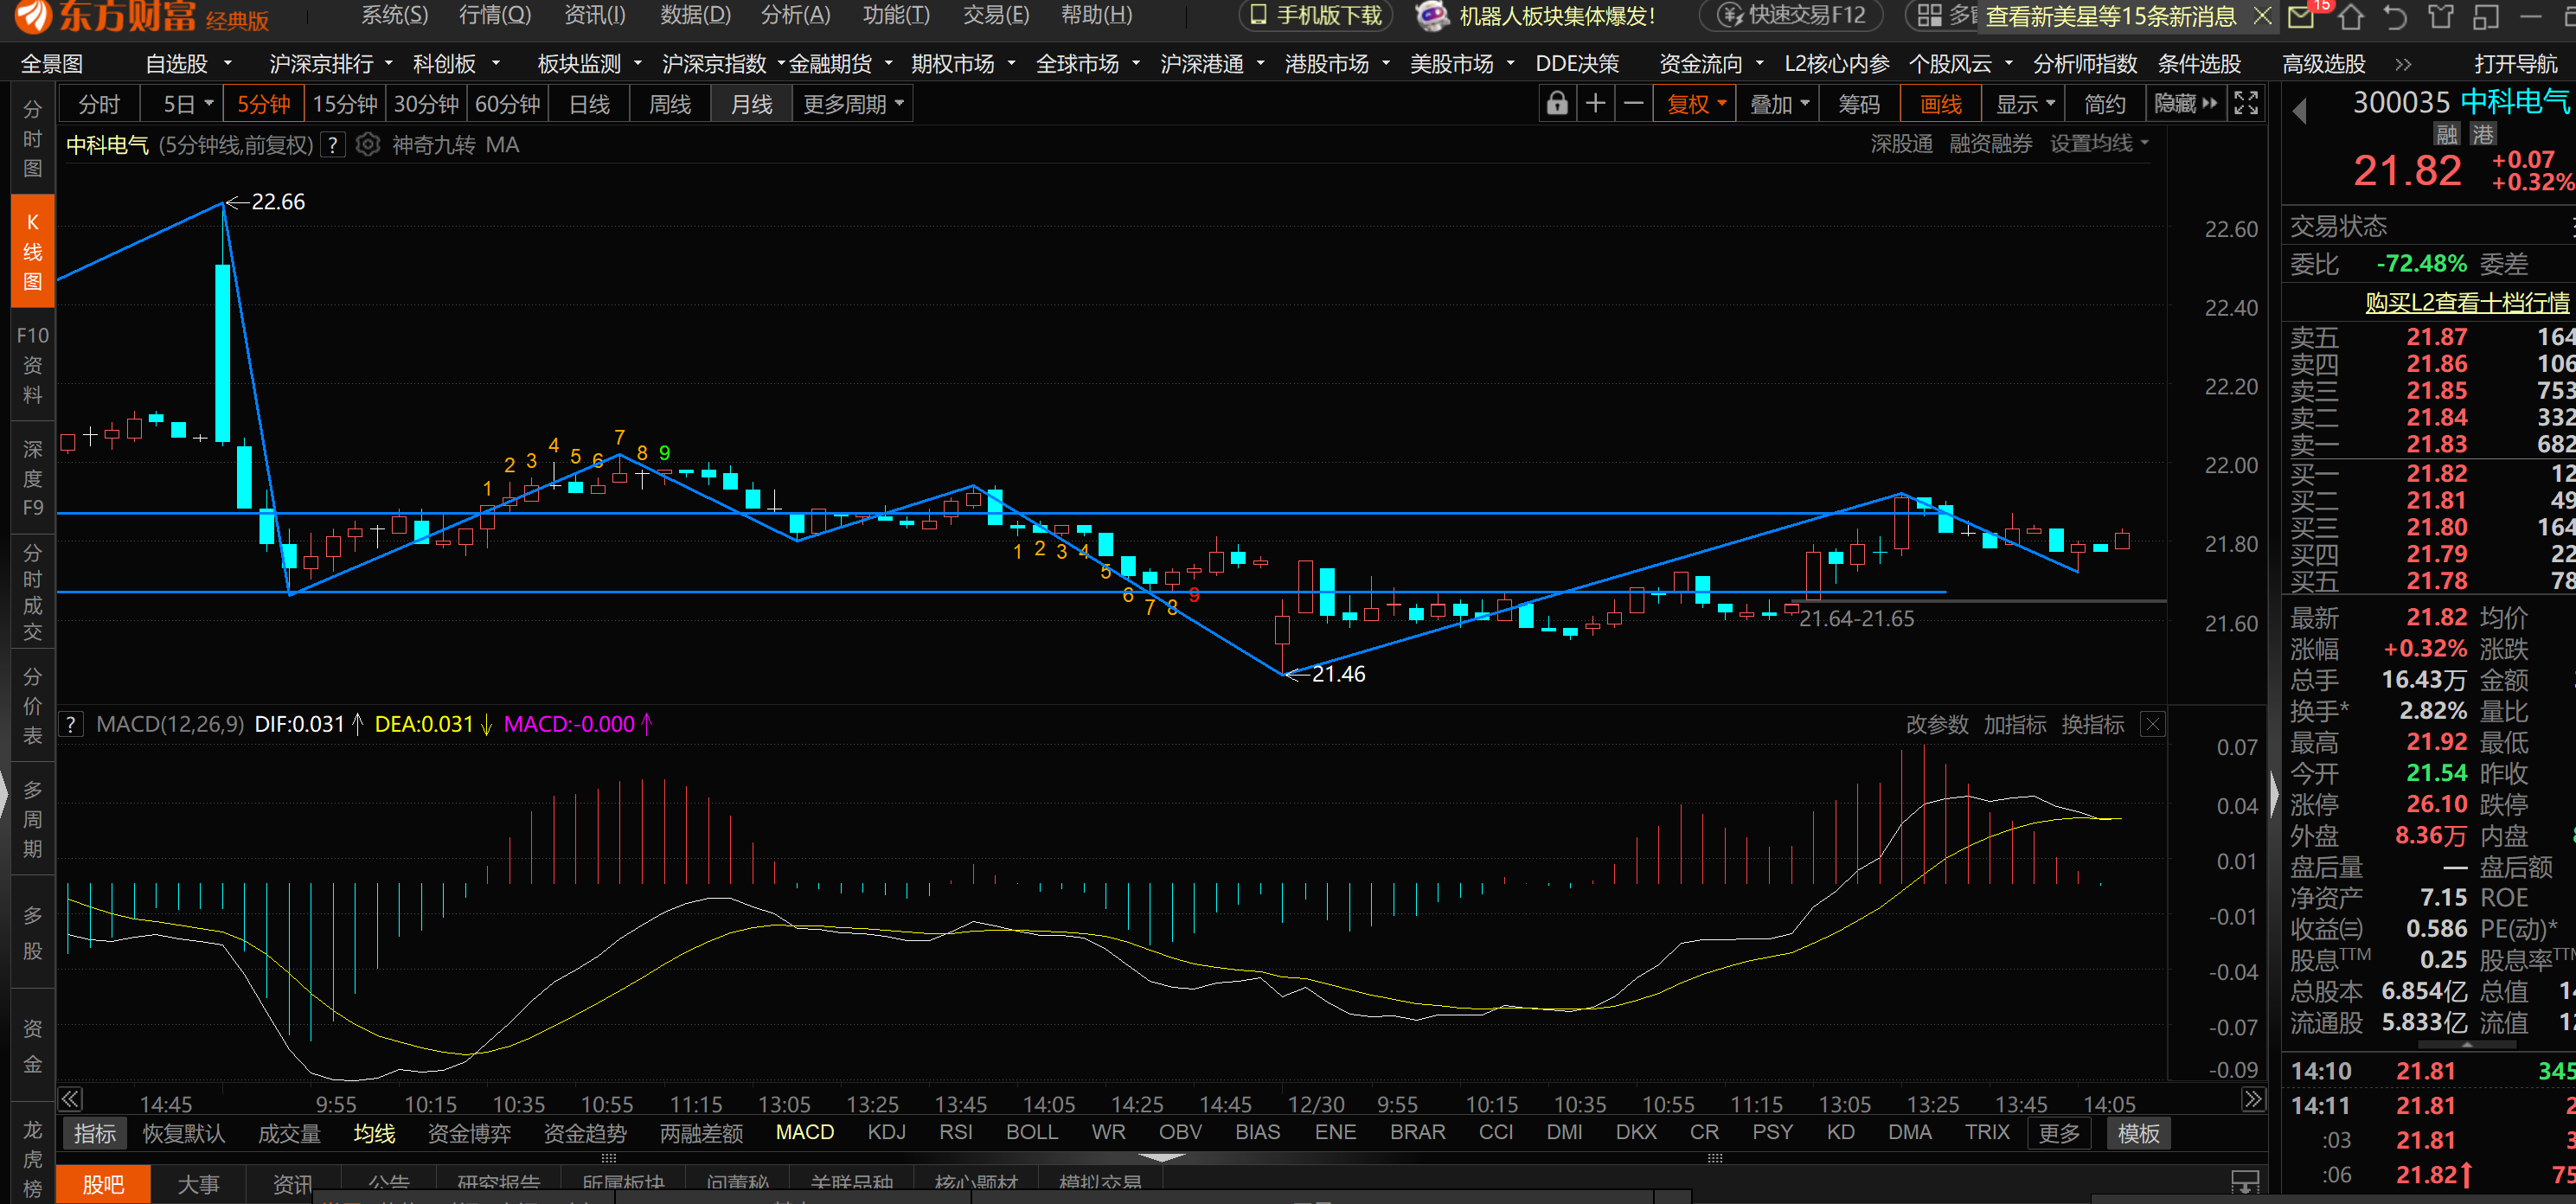Toggle the 均线 moving average display
The image size is (2576, 1204).
coord(374,1133)
